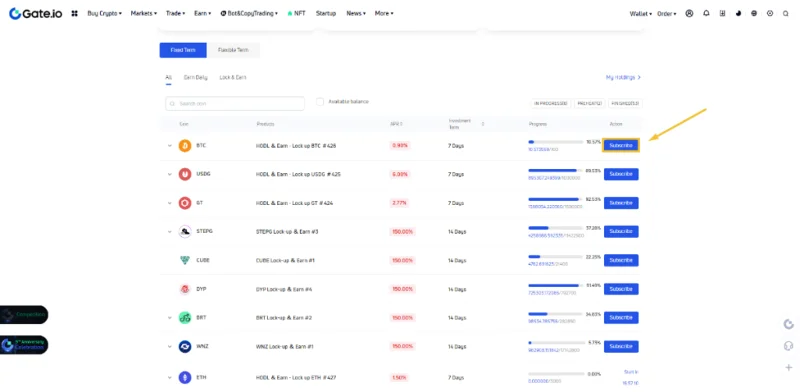Open the Order dropdown
The image size is (800, 392).
[667, 14]
